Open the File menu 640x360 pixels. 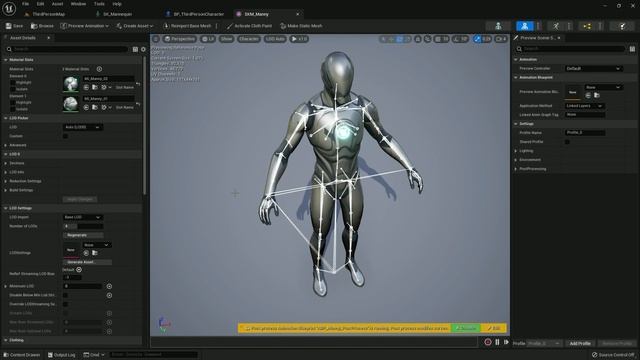pyautogui.click(x=25, y=4)
